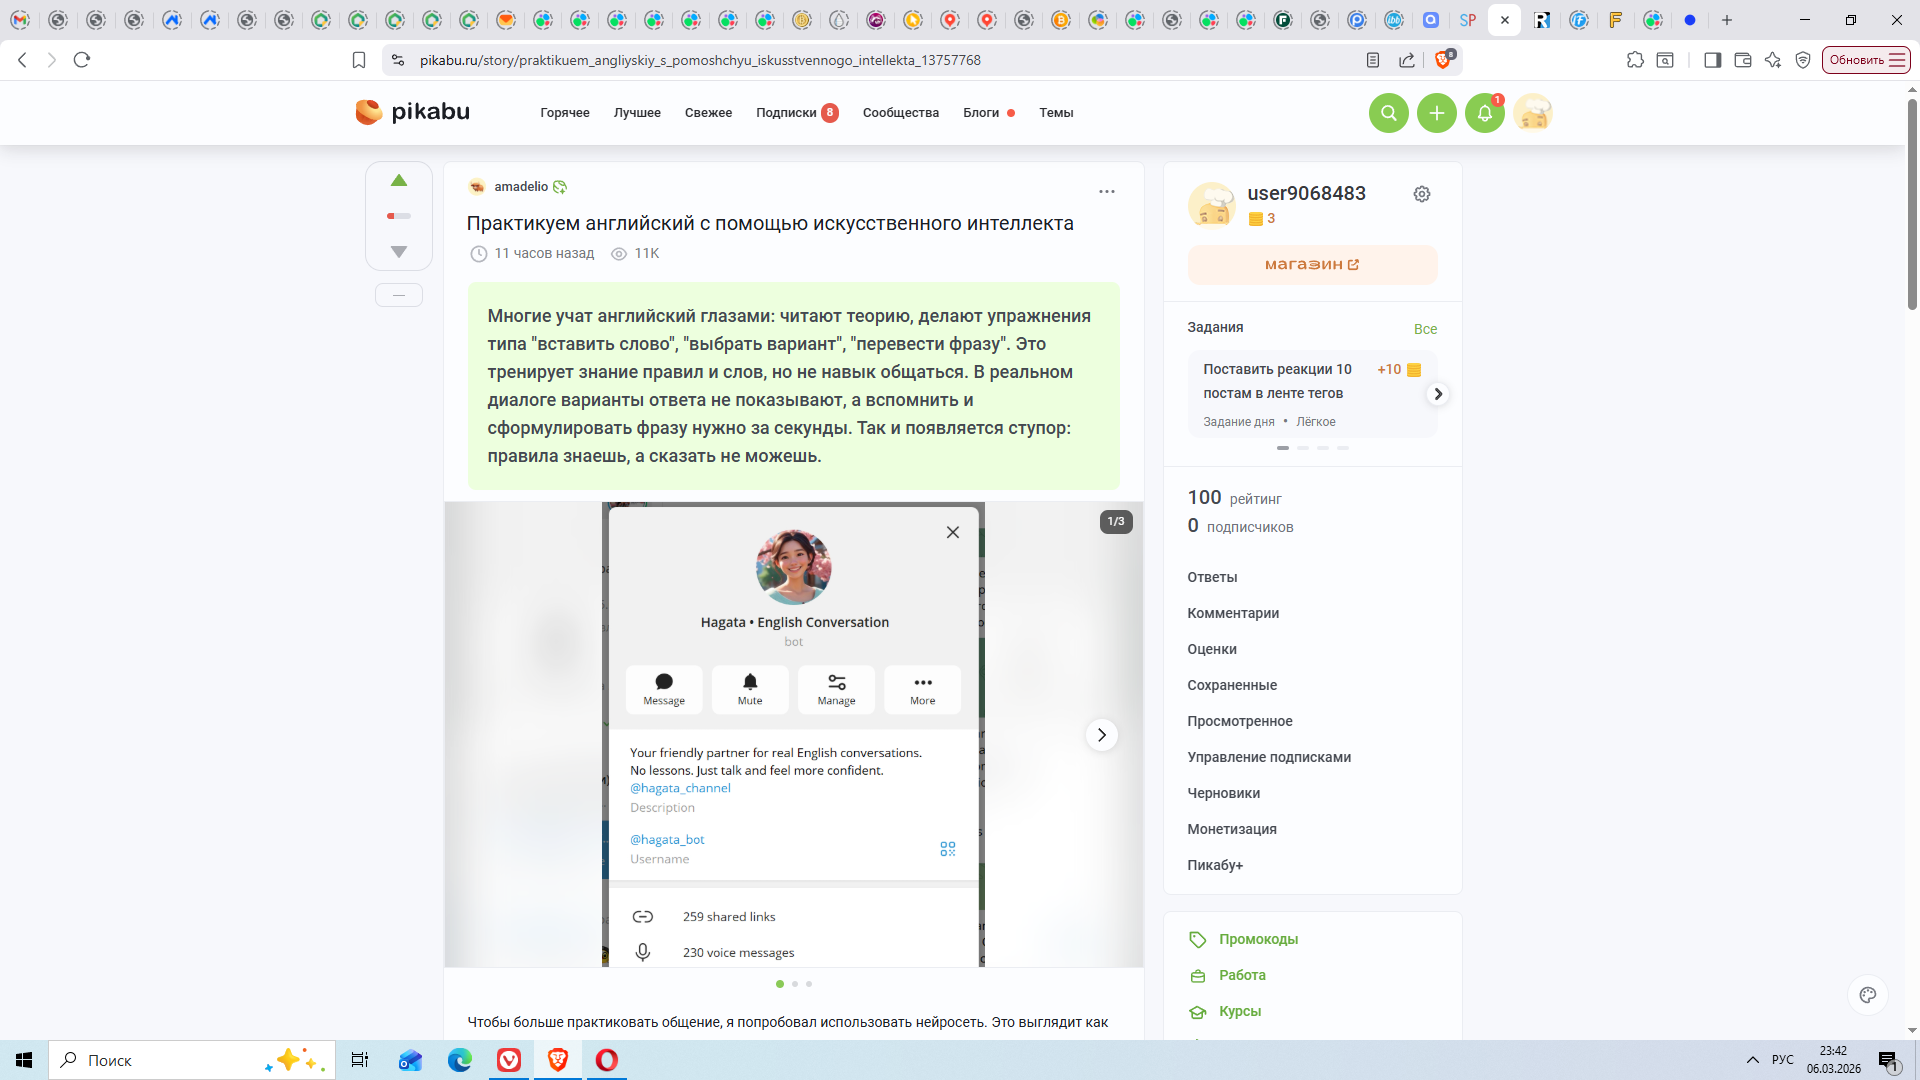Go to the Сообщества menu item
The width and height of the screenshot is (1920, 1080).
click(900, 113)
